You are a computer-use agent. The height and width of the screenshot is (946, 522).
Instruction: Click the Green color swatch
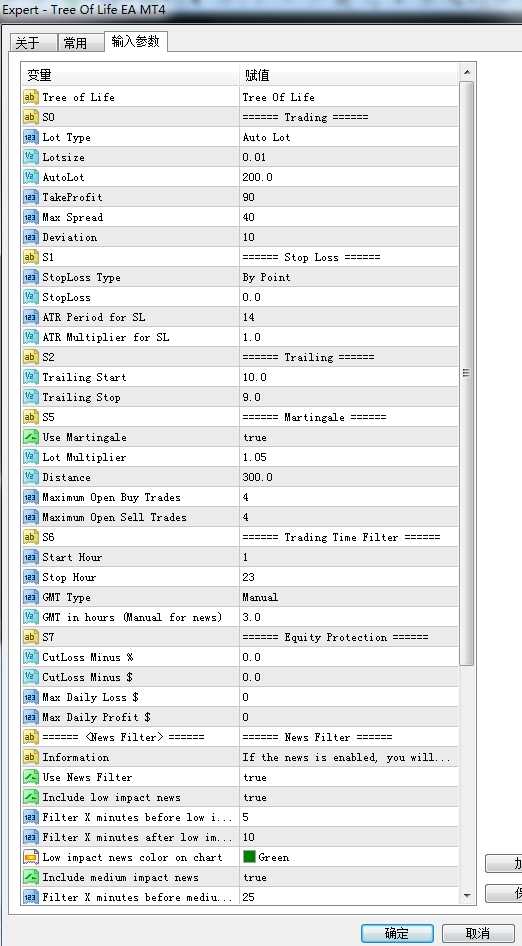click(249, 857)
